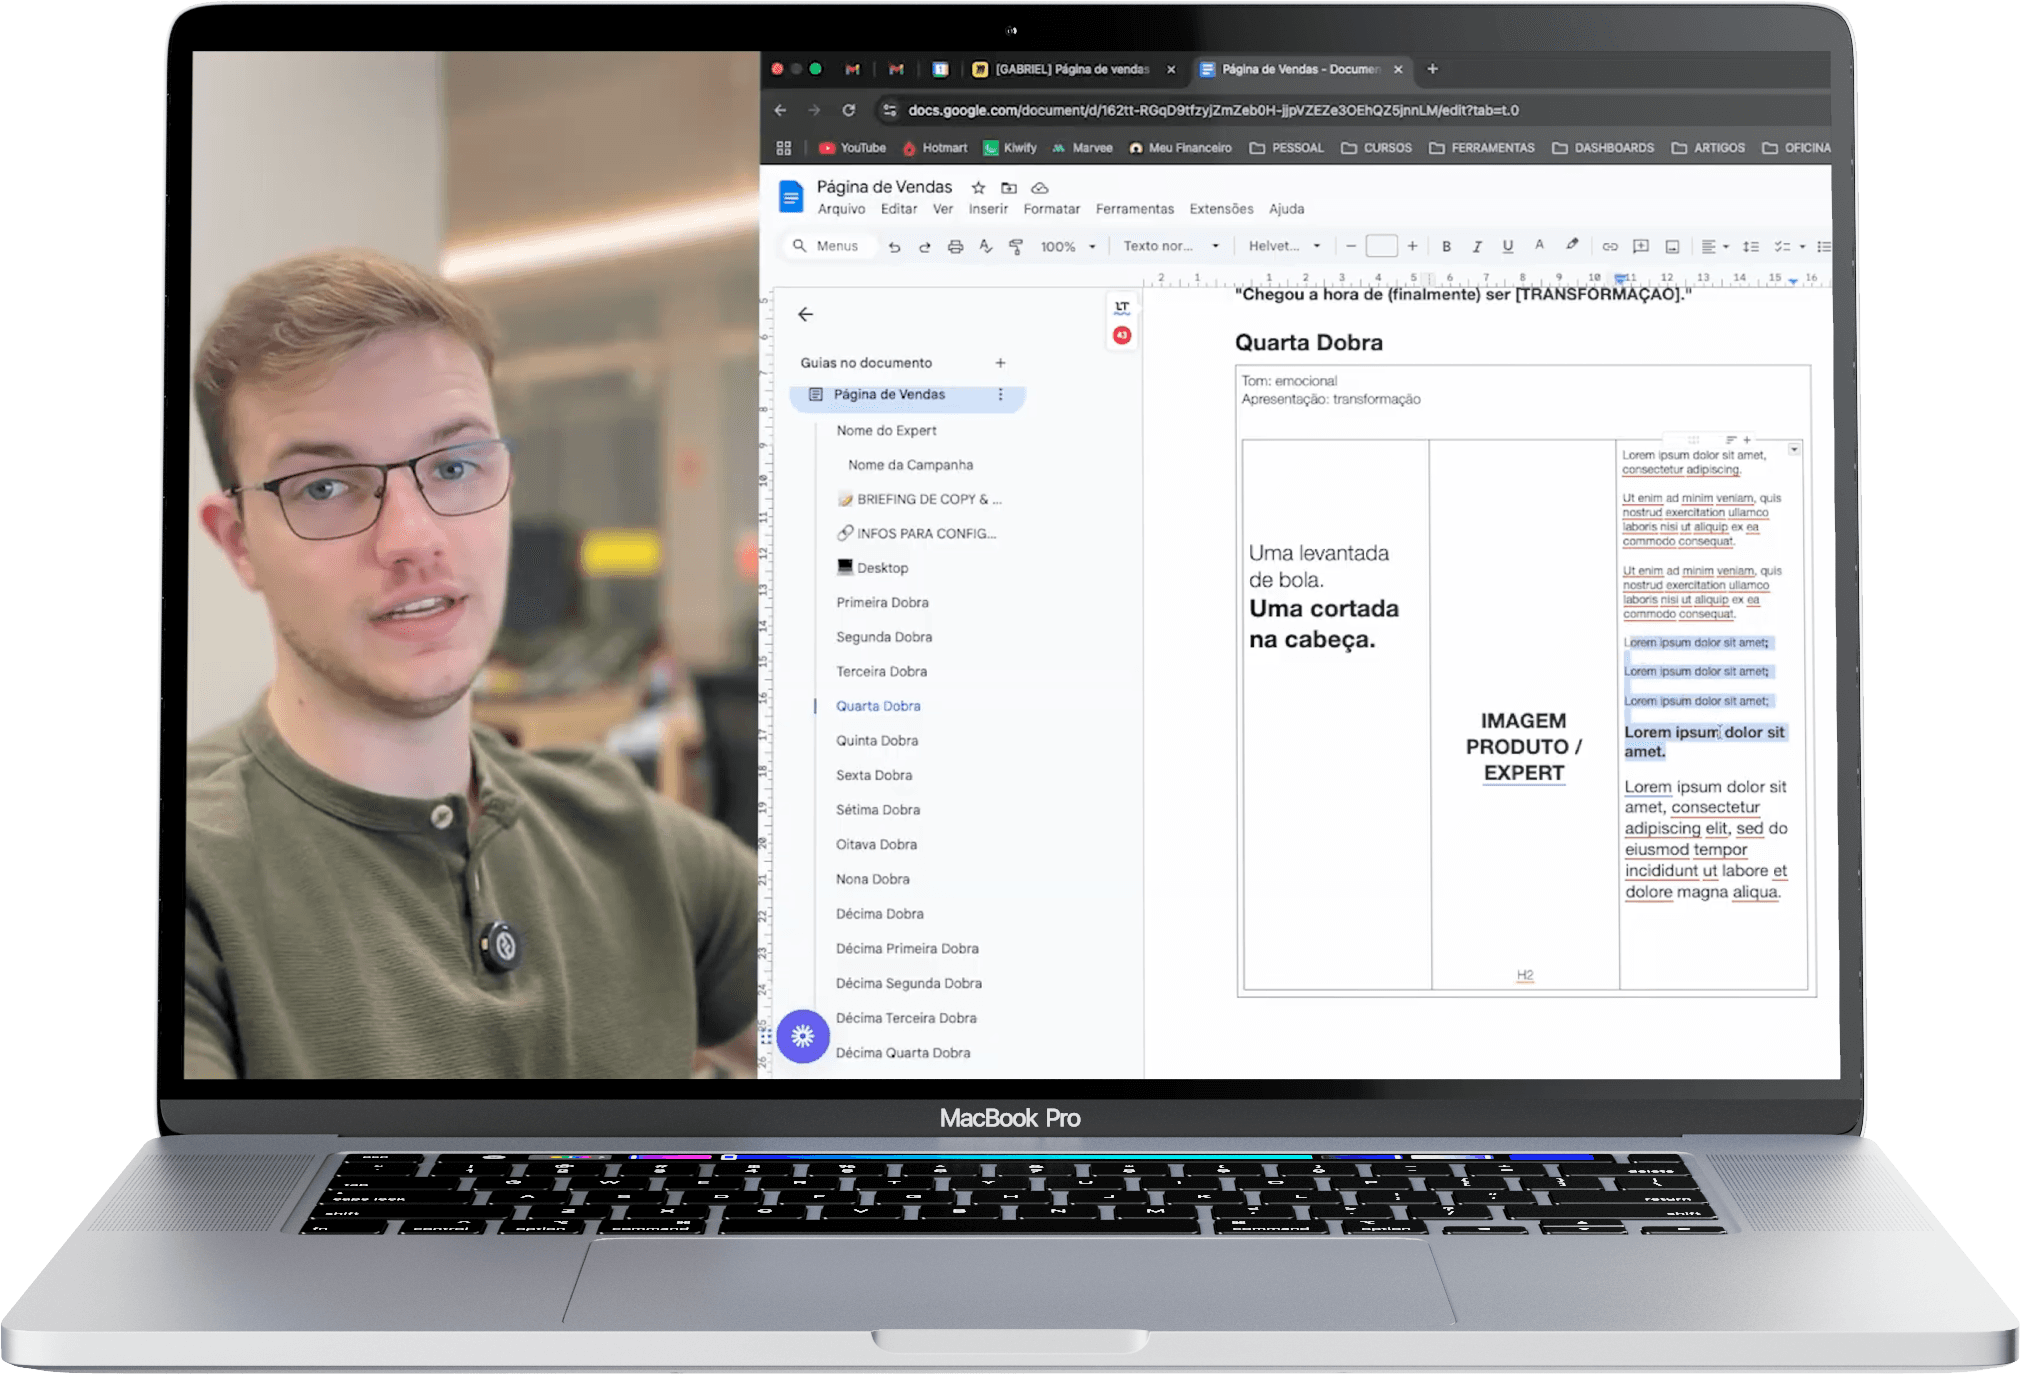Click the undo arrow icon
Screen dimensions: 2020x1374
pyautogui.click(x=894, y=247)
